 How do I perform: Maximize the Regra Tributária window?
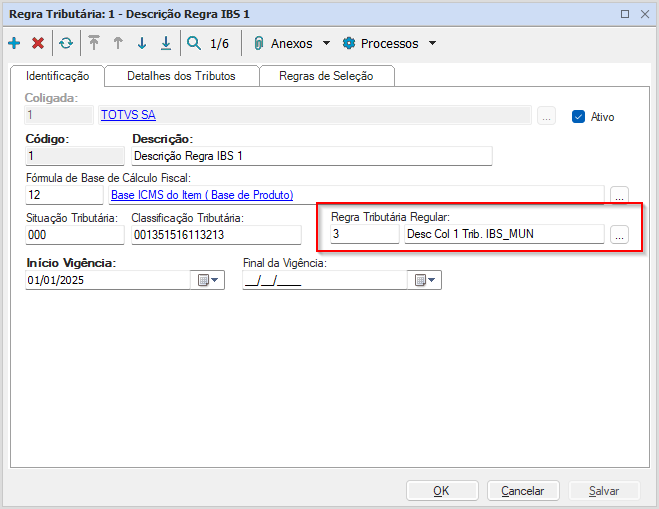coord(625,14)
